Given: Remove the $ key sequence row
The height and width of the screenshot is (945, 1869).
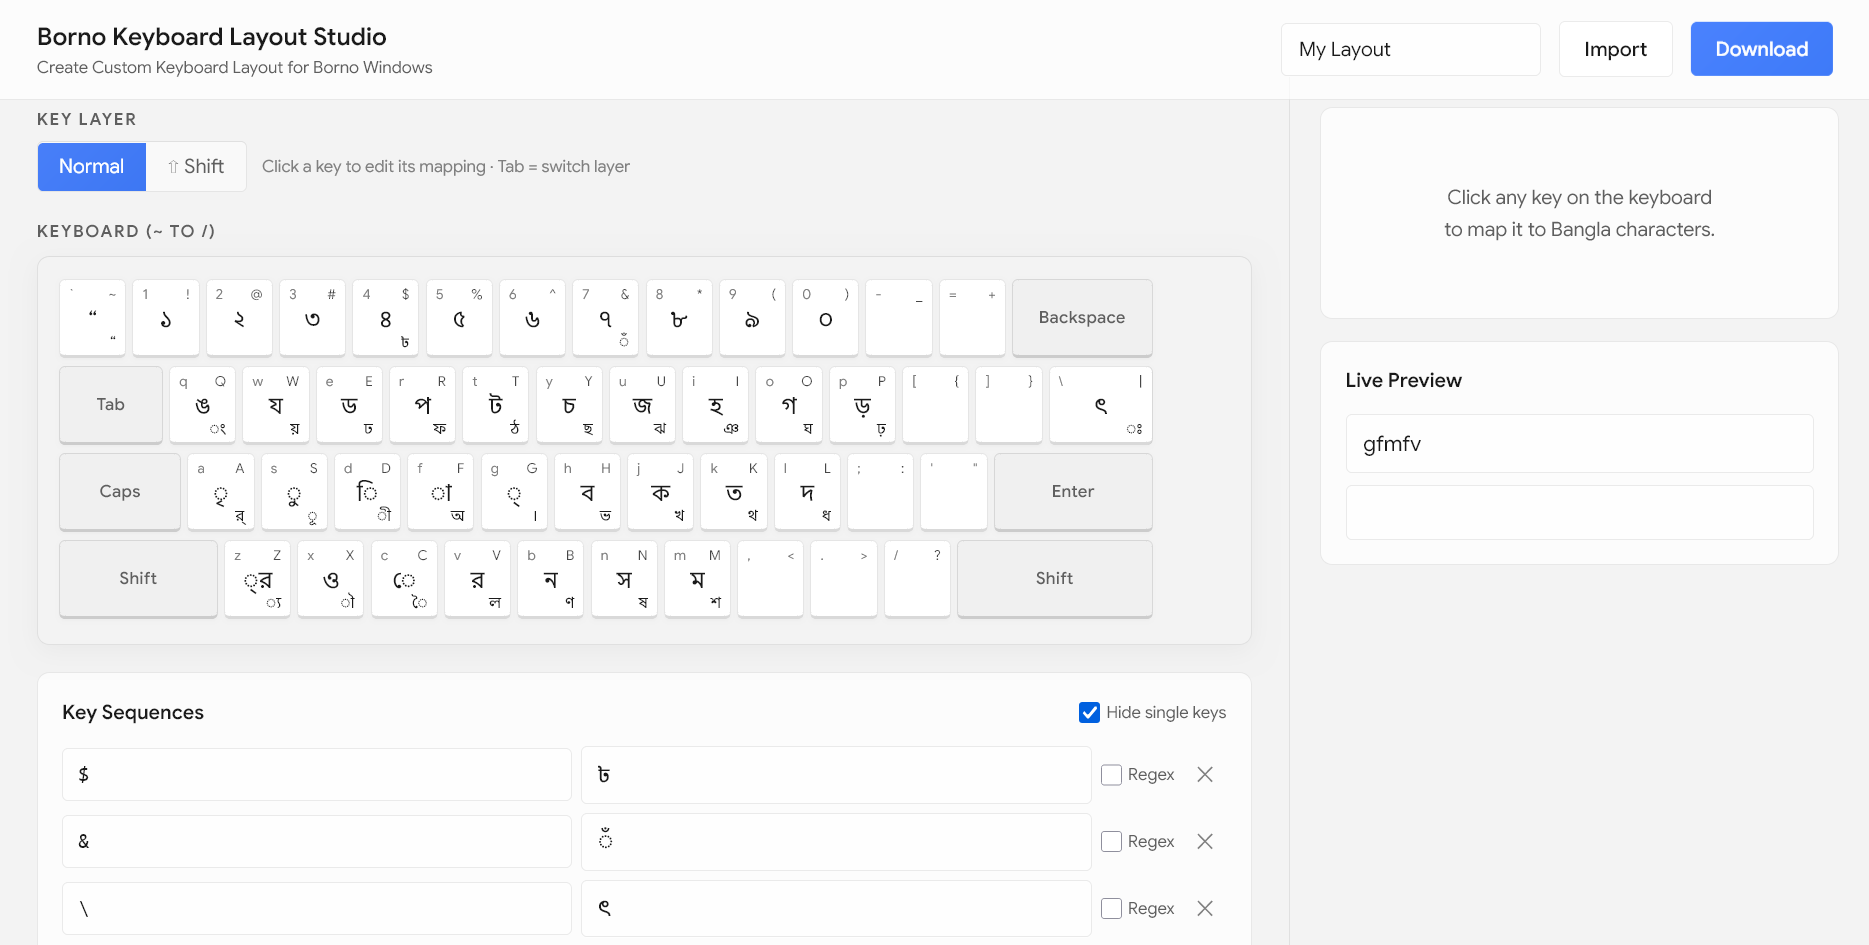Looking at the screenshot, I should pyautogui.click(x=1205, y=775).
